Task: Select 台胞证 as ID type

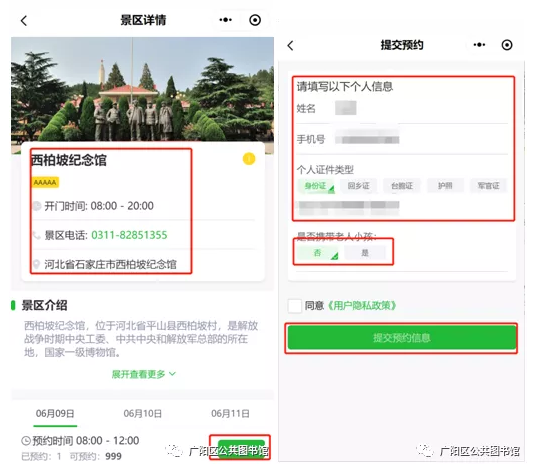Action: tap(402, 186)
